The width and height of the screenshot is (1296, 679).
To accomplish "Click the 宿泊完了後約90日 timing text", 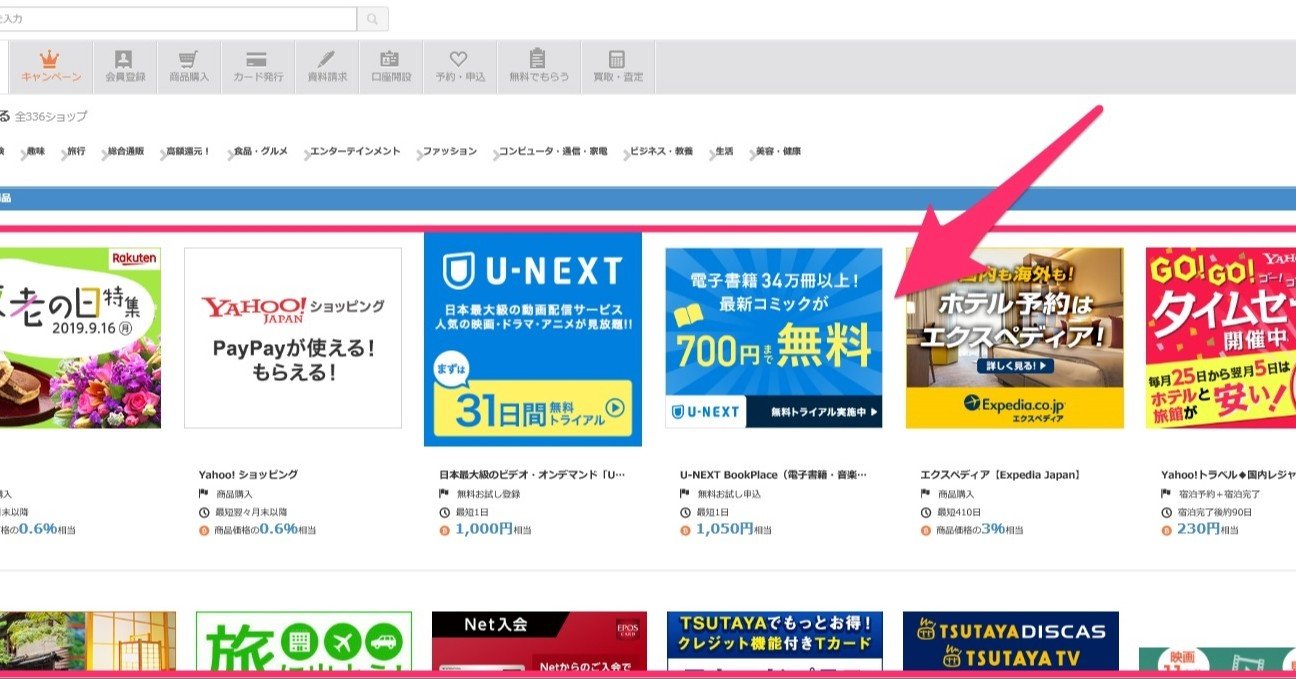I will tap(1214, 512).
